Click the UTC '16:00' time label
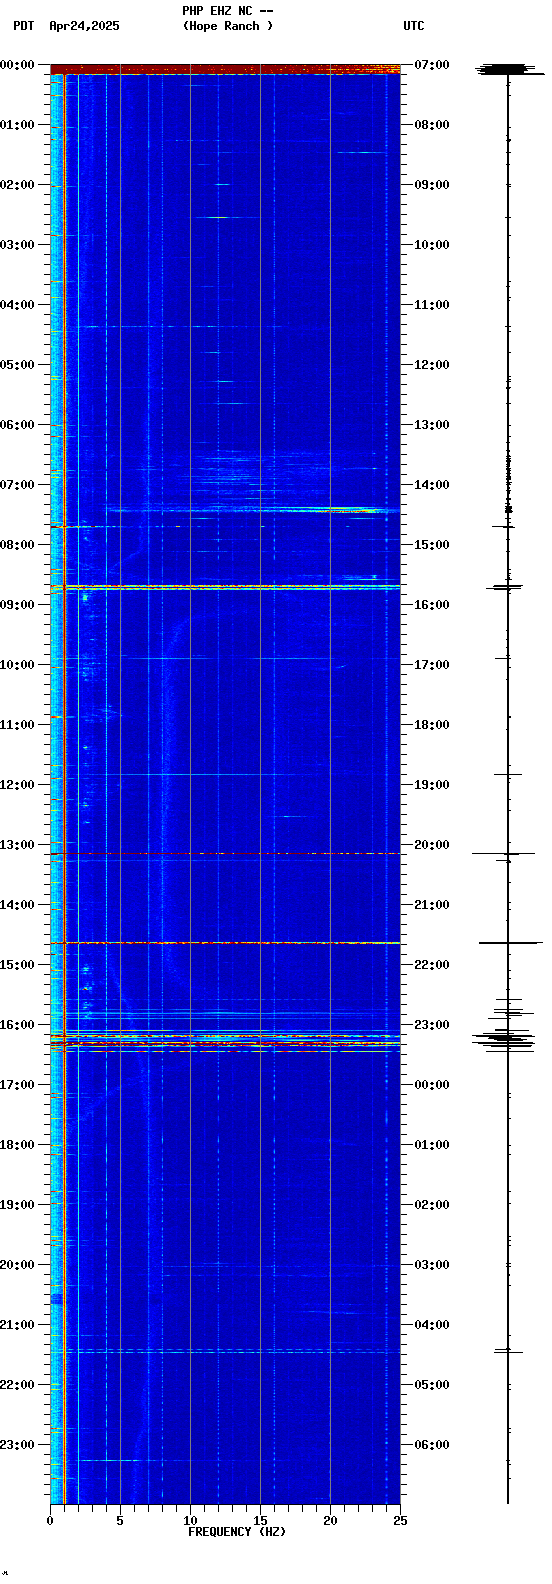 [x=431, y=605]
